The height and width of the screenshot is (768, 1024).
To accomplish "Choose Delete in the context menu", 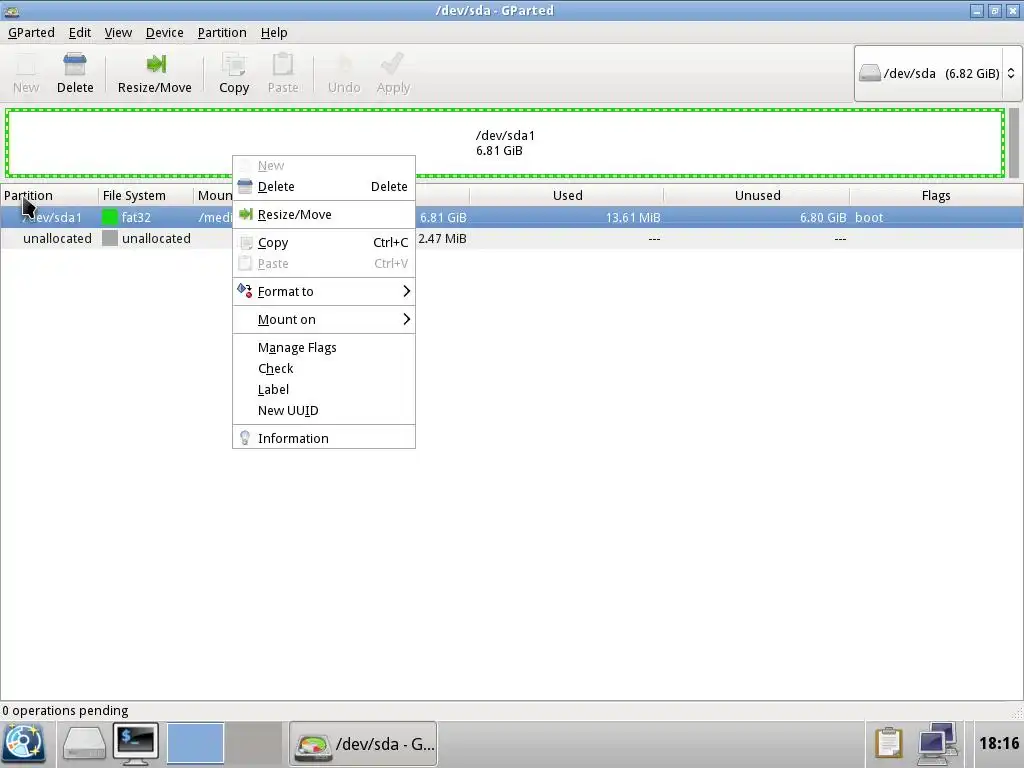I will click(x=324, y=187).
